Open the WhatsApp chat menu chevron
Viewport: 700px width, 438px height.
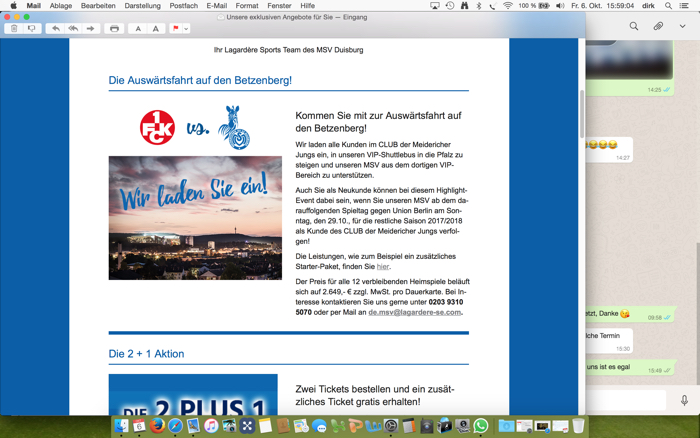[683, 26]
